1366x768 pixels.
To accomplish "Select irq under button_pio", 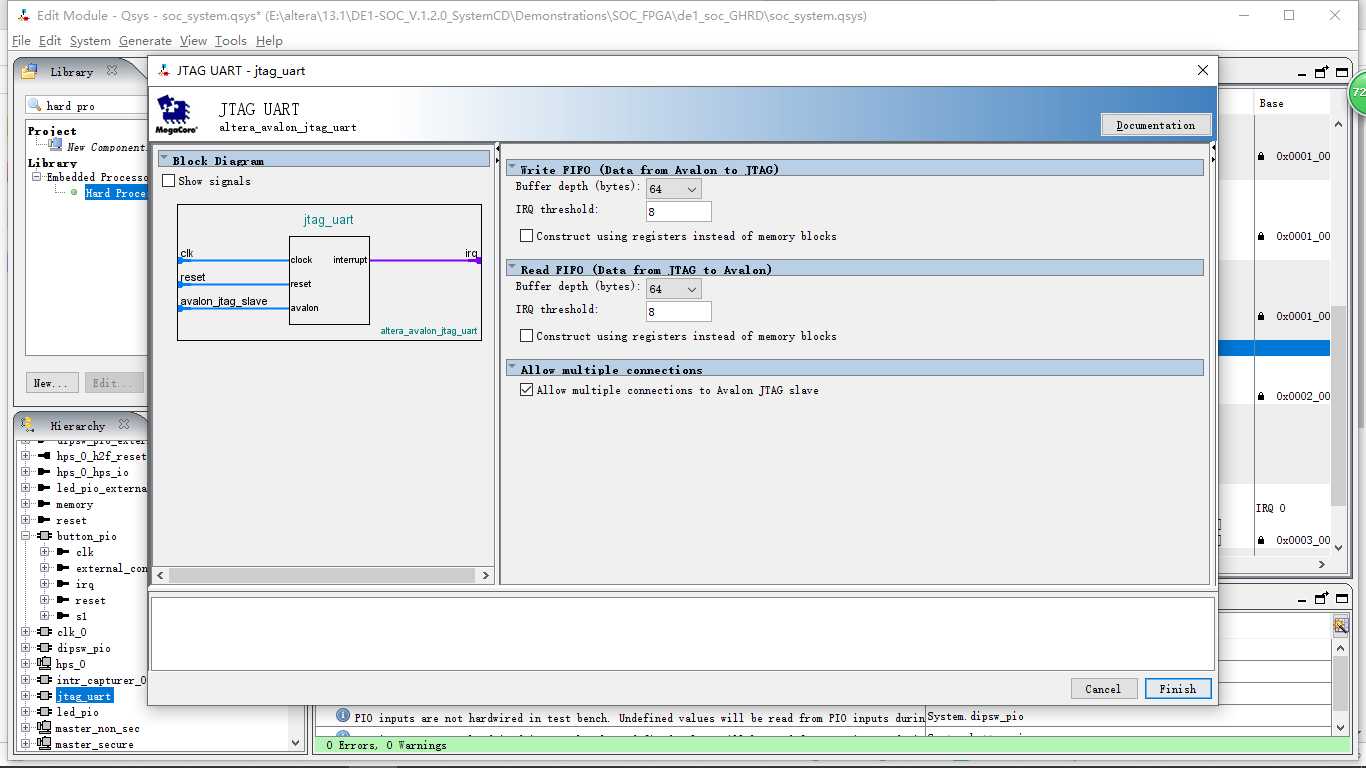I will [x=85, y=584].
